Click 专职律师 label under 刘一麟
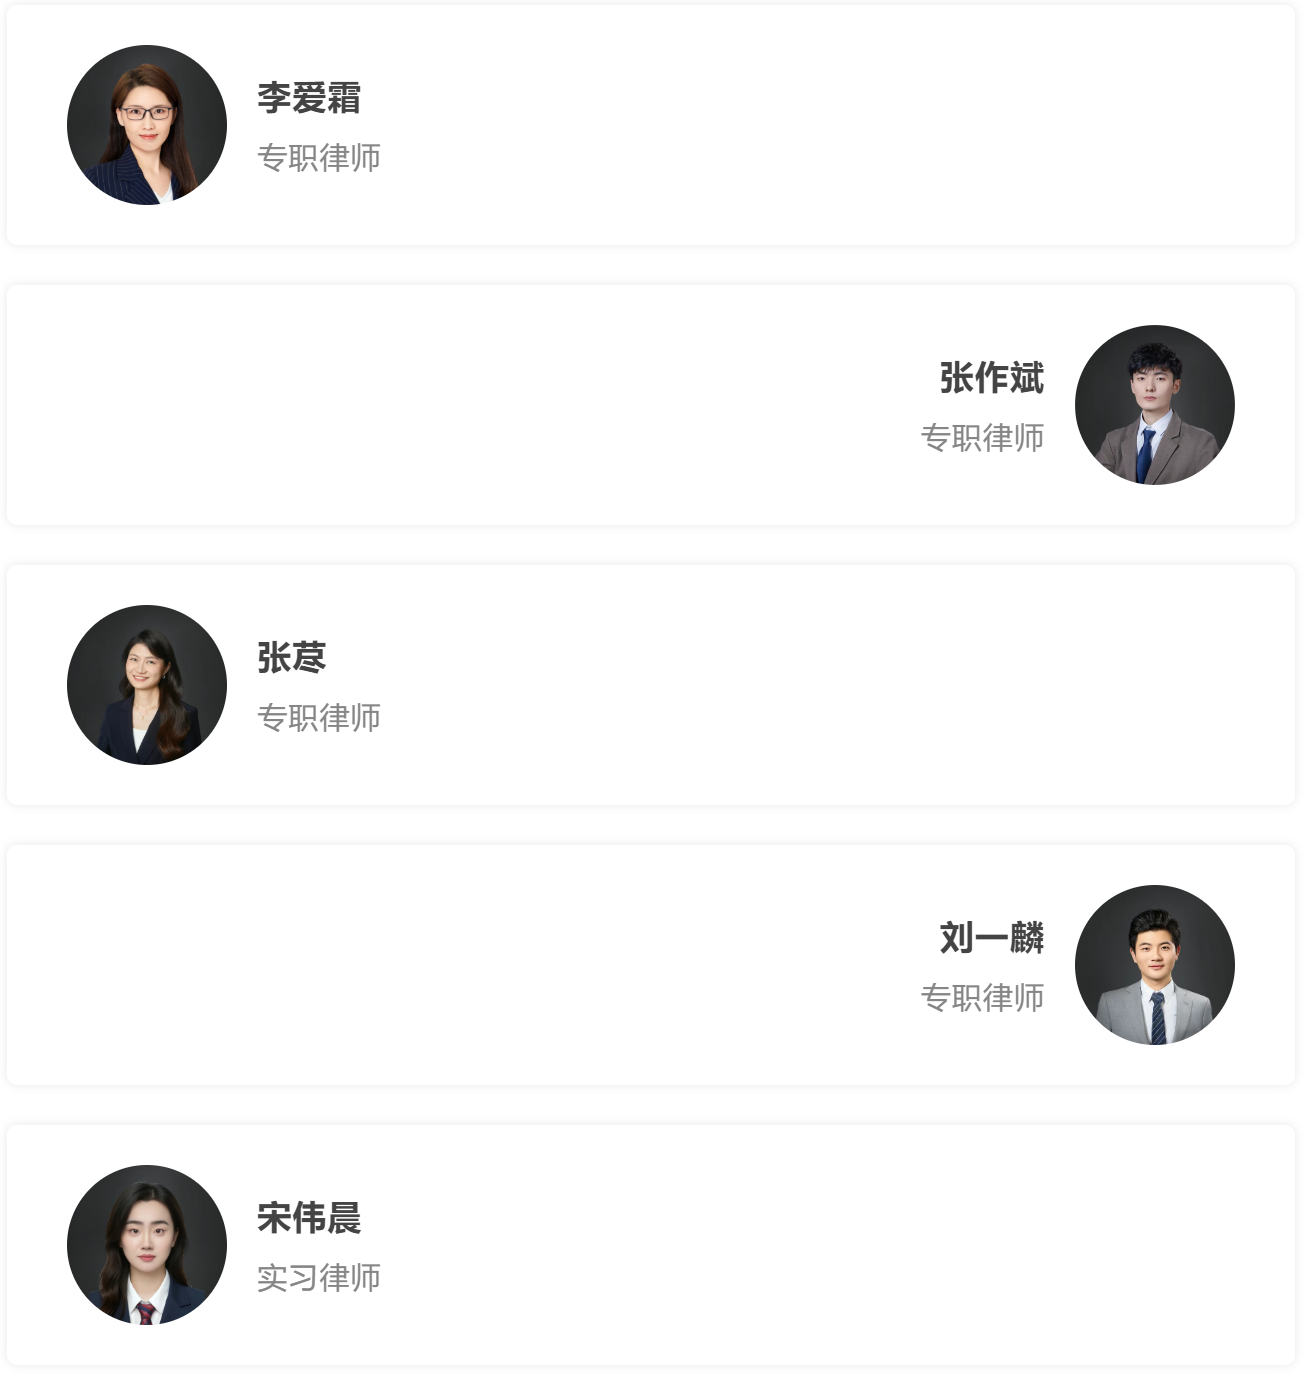1308x1384 pixels. tap(982, 998)
